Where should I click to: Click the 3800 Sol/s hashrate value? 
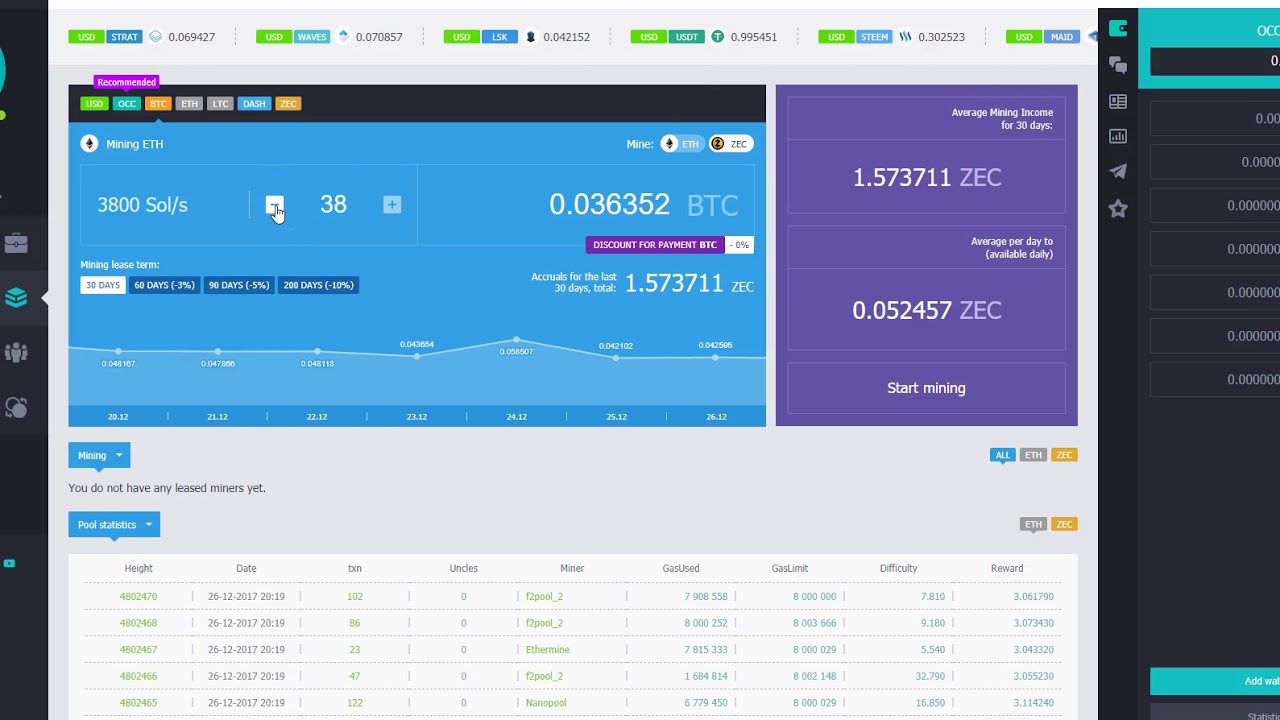coord(142,205)
